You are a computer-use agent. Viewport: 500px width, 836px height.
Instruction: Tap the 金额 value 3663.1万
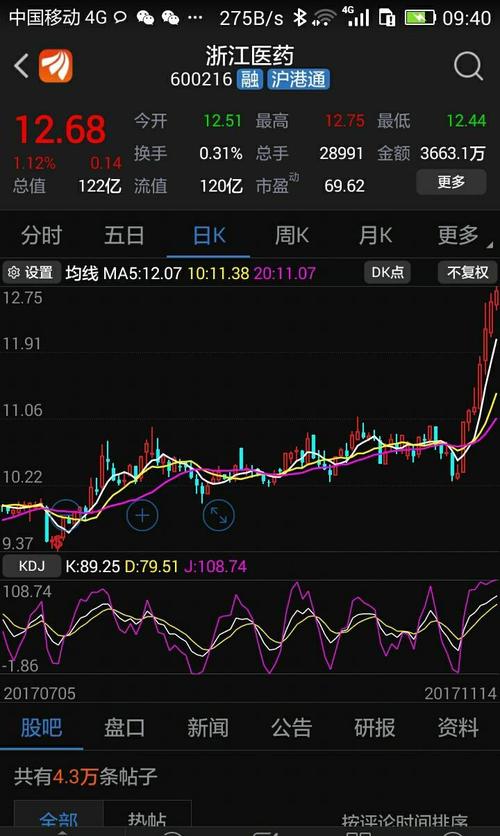click(453, 154)
